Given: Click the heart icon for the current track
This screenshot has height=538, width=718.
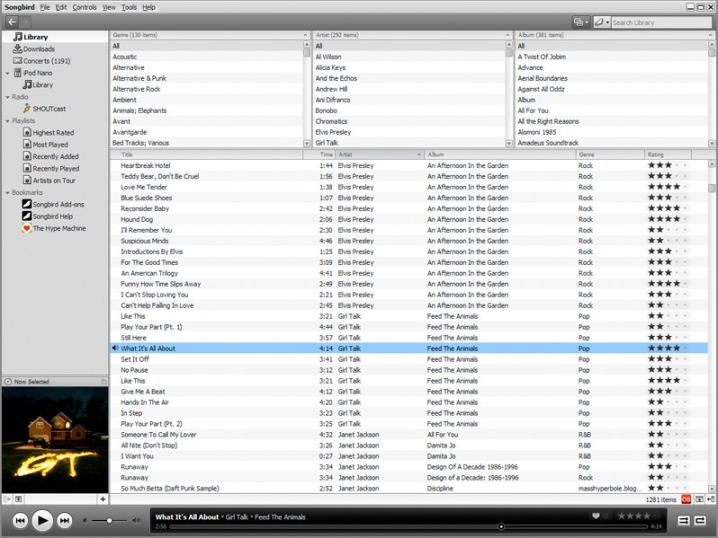Looking at the screenshot, I should (x=595, y=516).
